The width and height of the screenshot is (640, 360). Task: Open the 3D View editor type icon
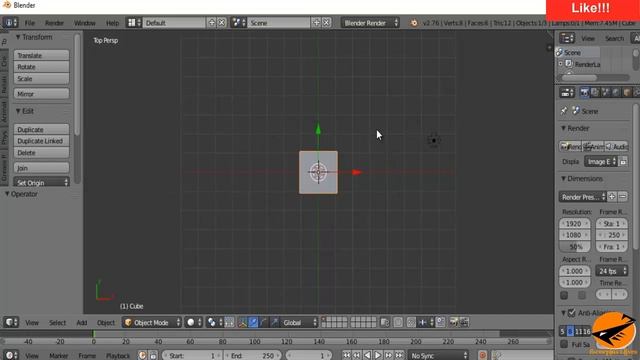click(x=11, y=322)
